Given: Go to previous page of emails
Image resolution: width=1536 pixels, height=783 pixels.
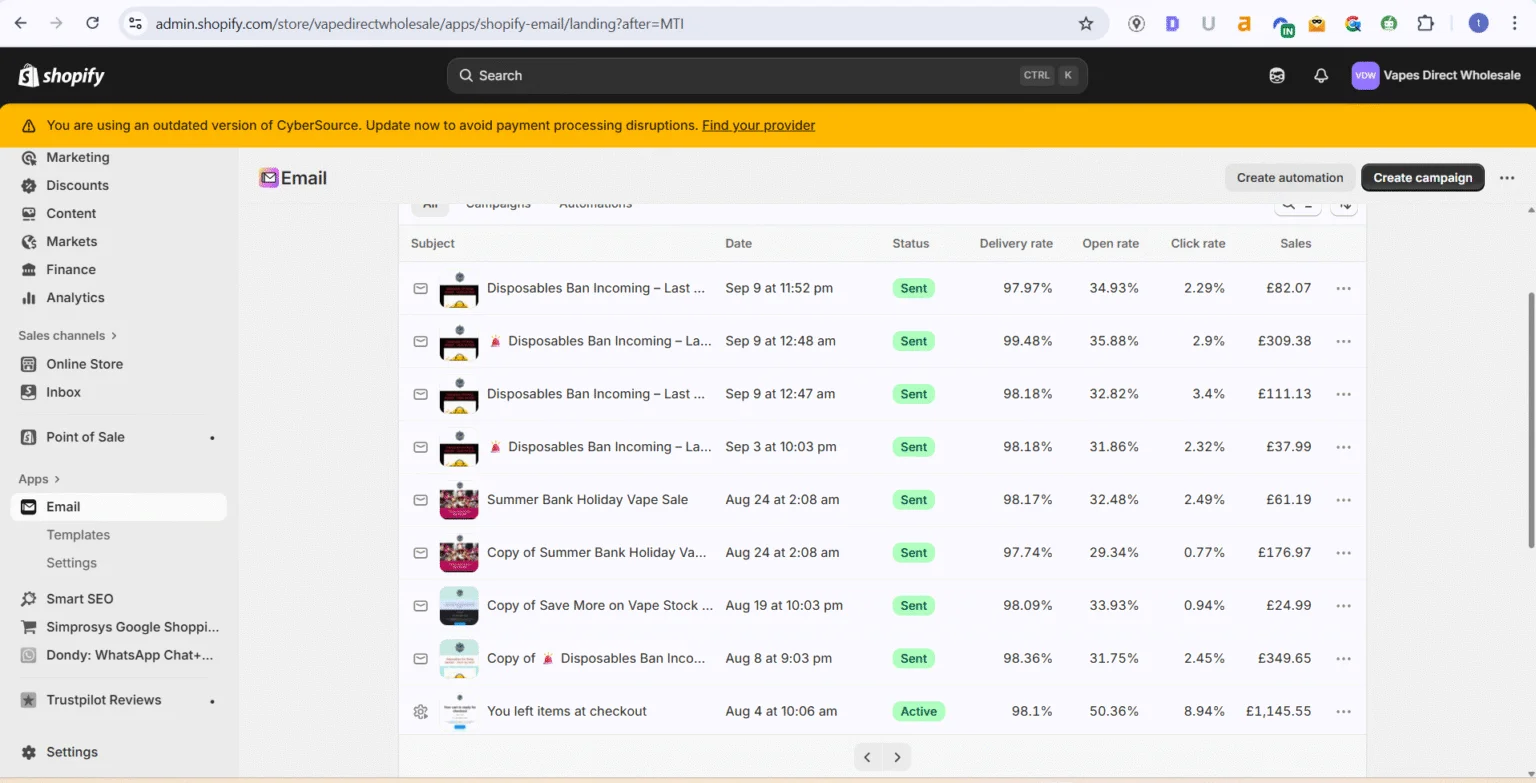Looking at the screenshot, I should (x=868, y=757).
